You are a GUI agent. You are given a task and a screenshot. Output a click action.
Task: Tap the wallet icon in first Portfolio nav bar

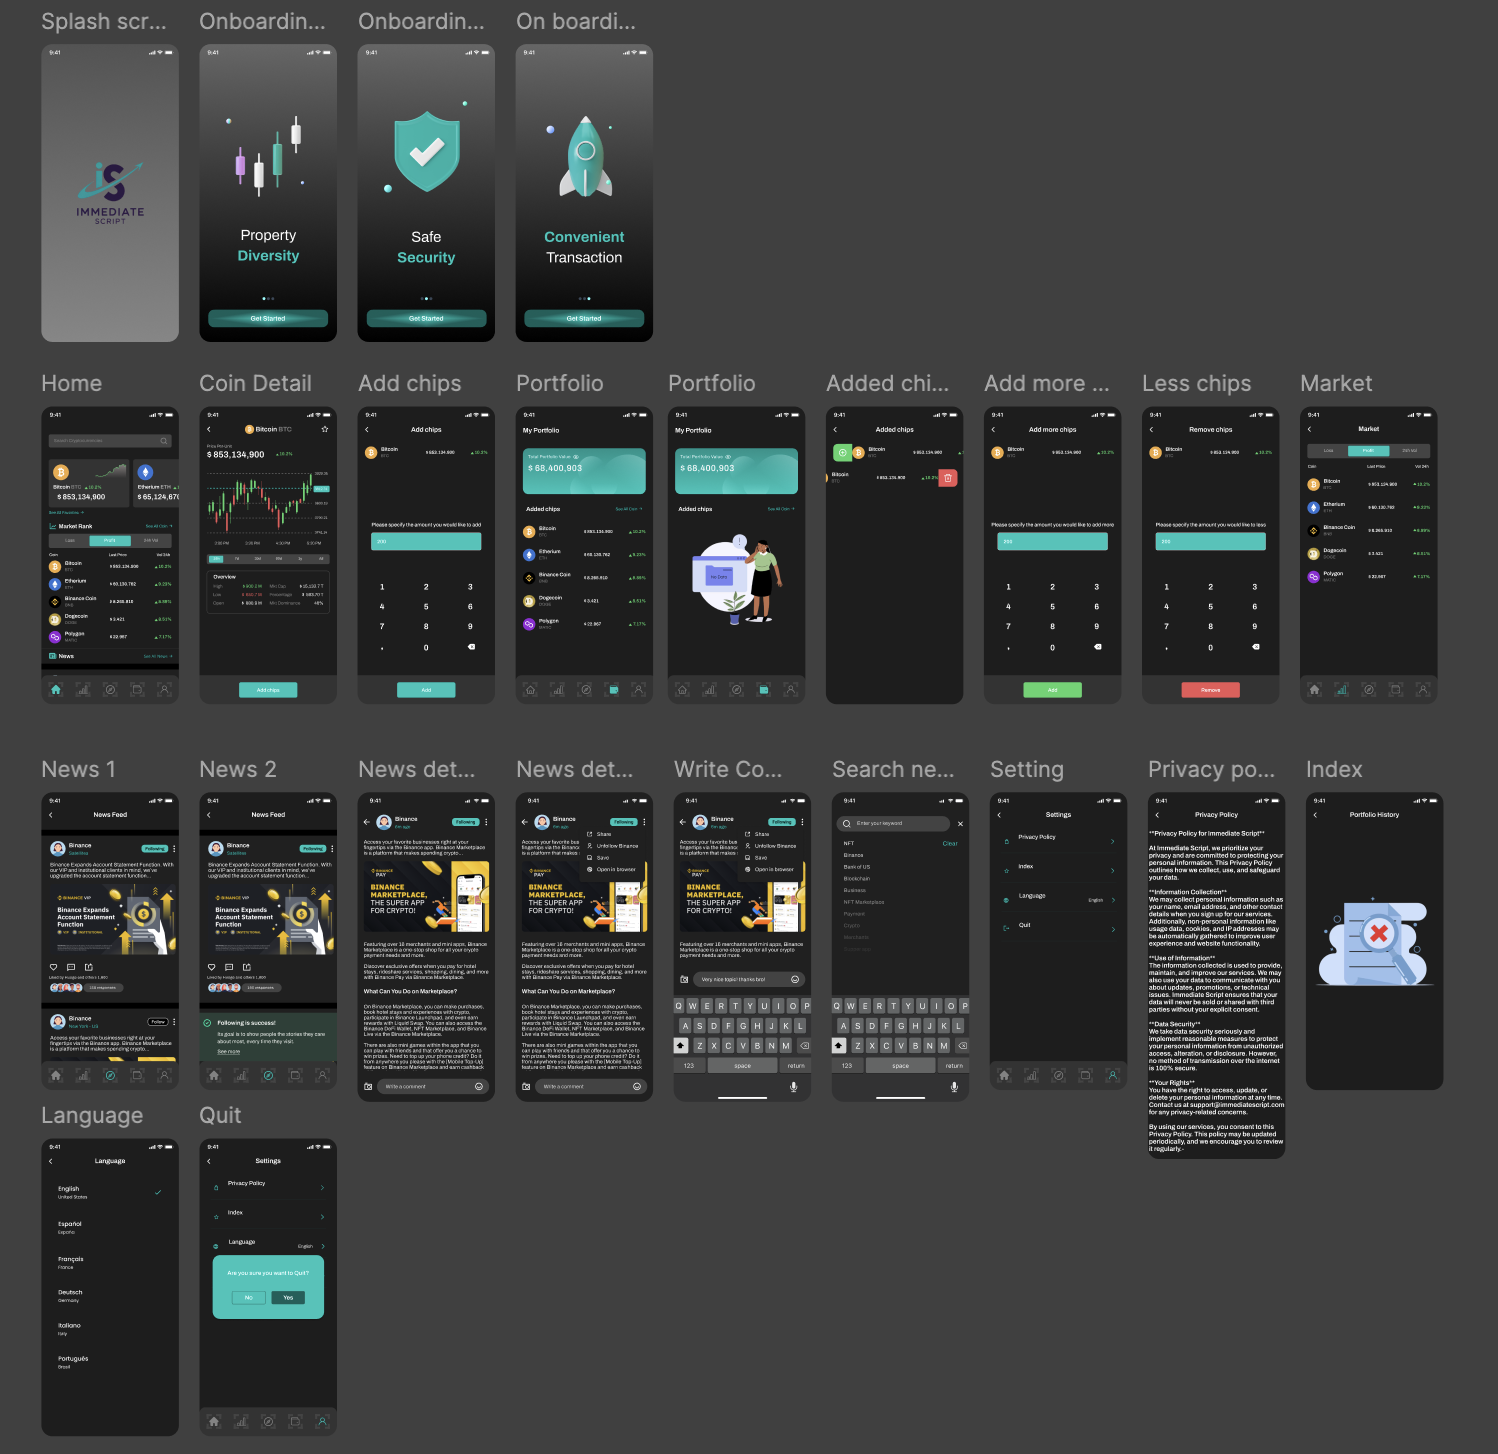612,689
